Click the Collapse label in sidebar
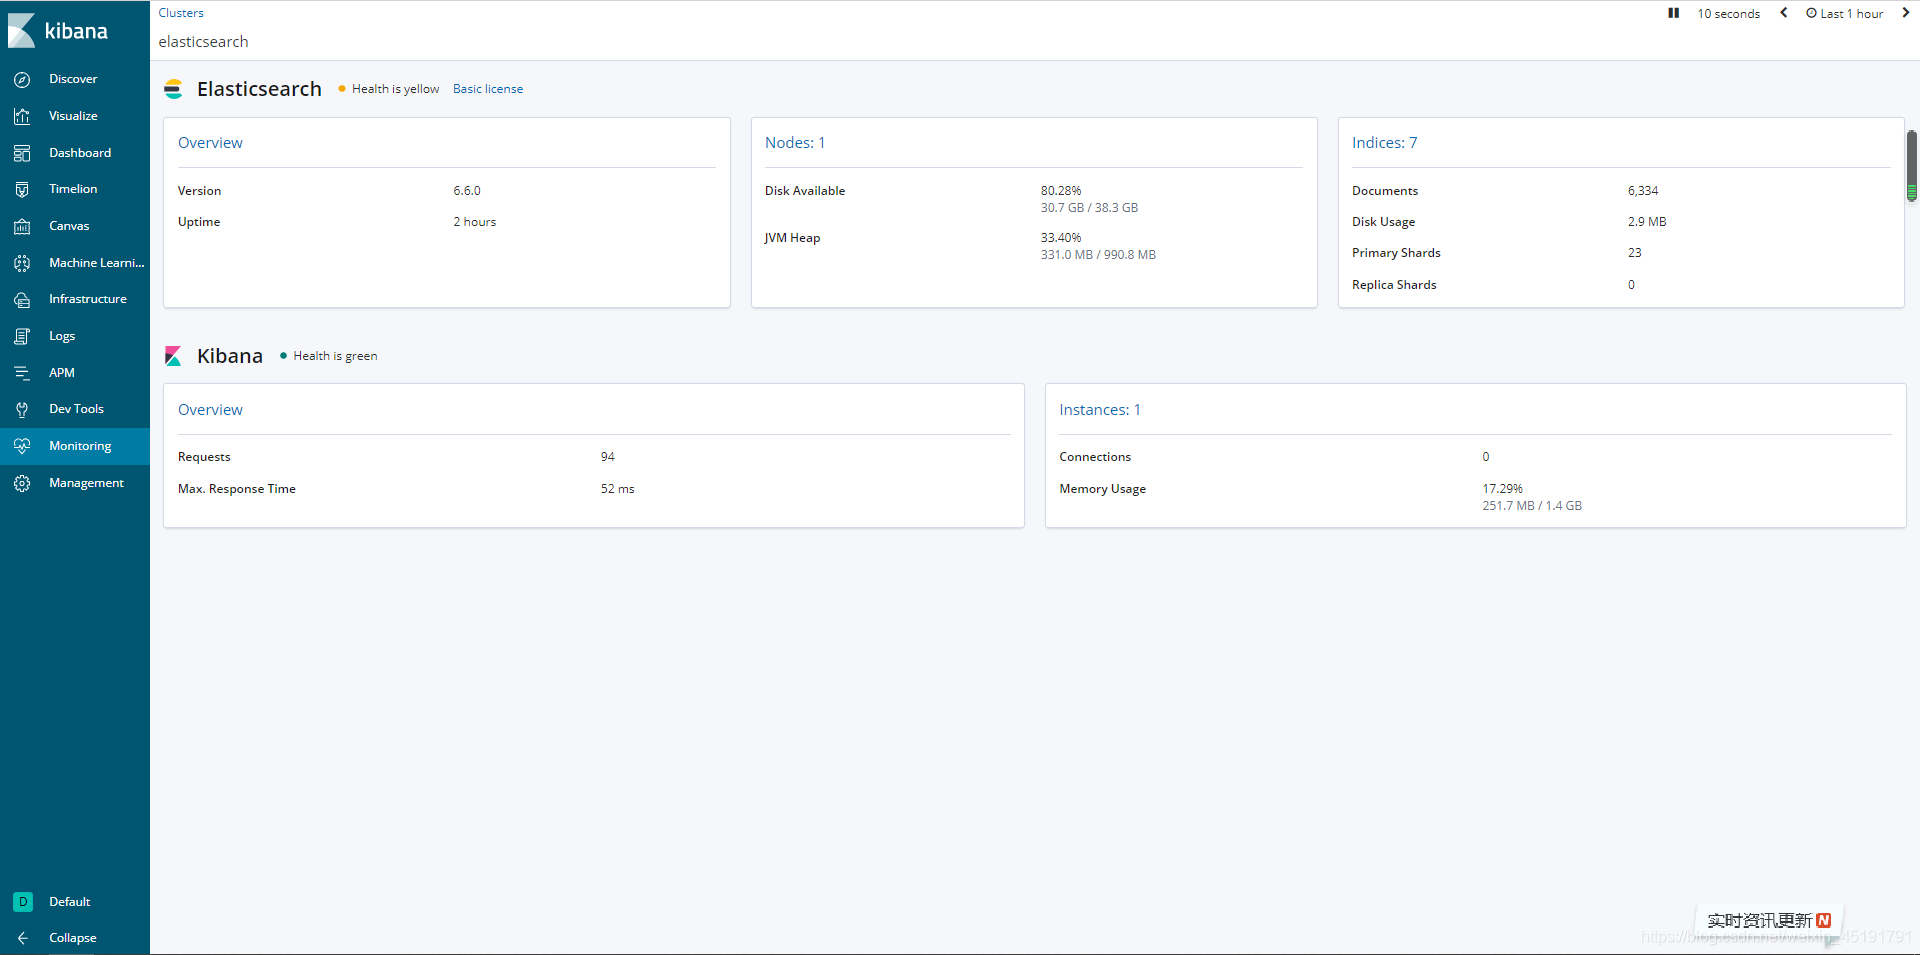 point(73,938)
